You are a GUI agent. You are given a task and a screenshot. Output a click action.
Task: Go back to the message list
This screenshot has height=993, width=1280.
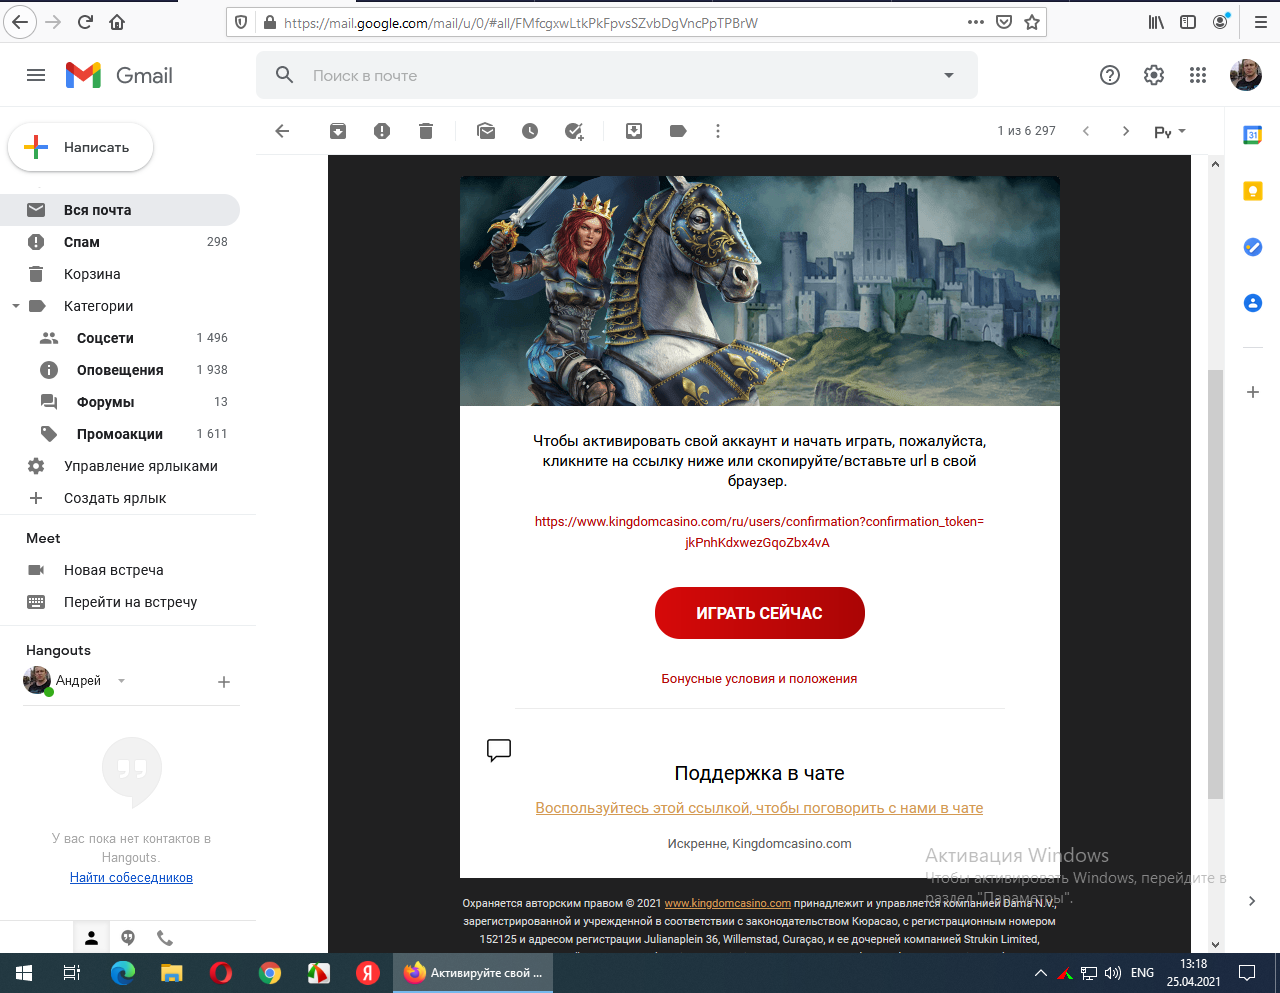[x=282, y=131]
